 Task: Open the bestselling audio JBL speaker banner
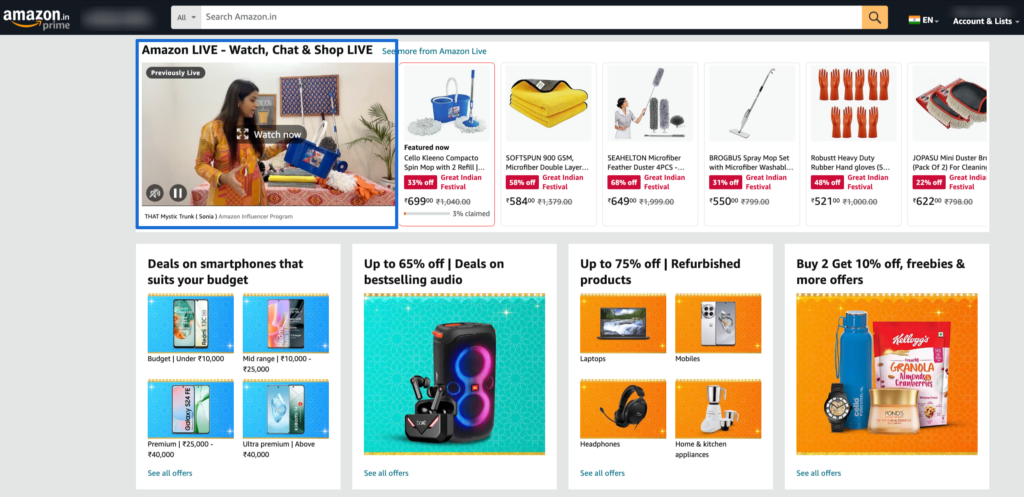[x=455, y=374]
